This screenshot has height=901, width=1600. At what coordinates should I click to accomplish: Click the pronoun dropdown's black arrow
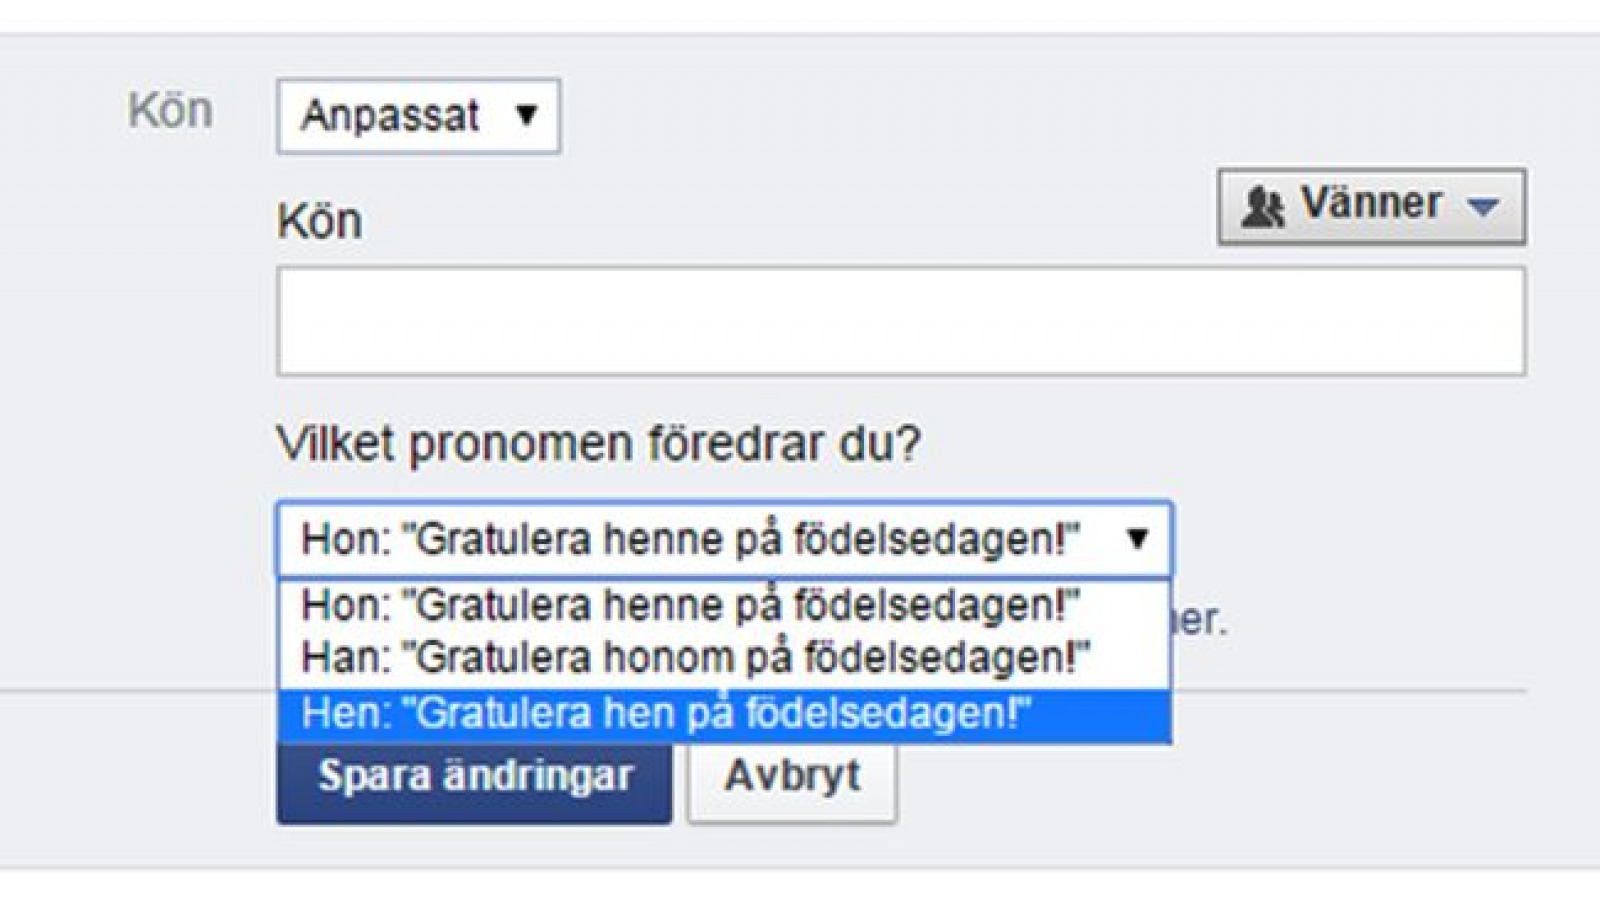point(1137,539)
